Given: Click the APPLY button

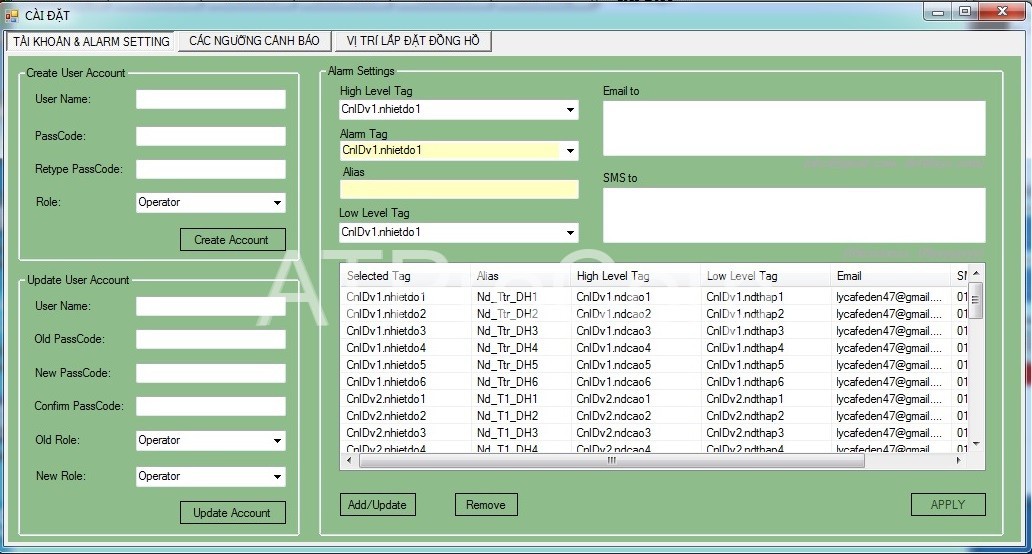Looking at the screenshot, I should [947, 505].
